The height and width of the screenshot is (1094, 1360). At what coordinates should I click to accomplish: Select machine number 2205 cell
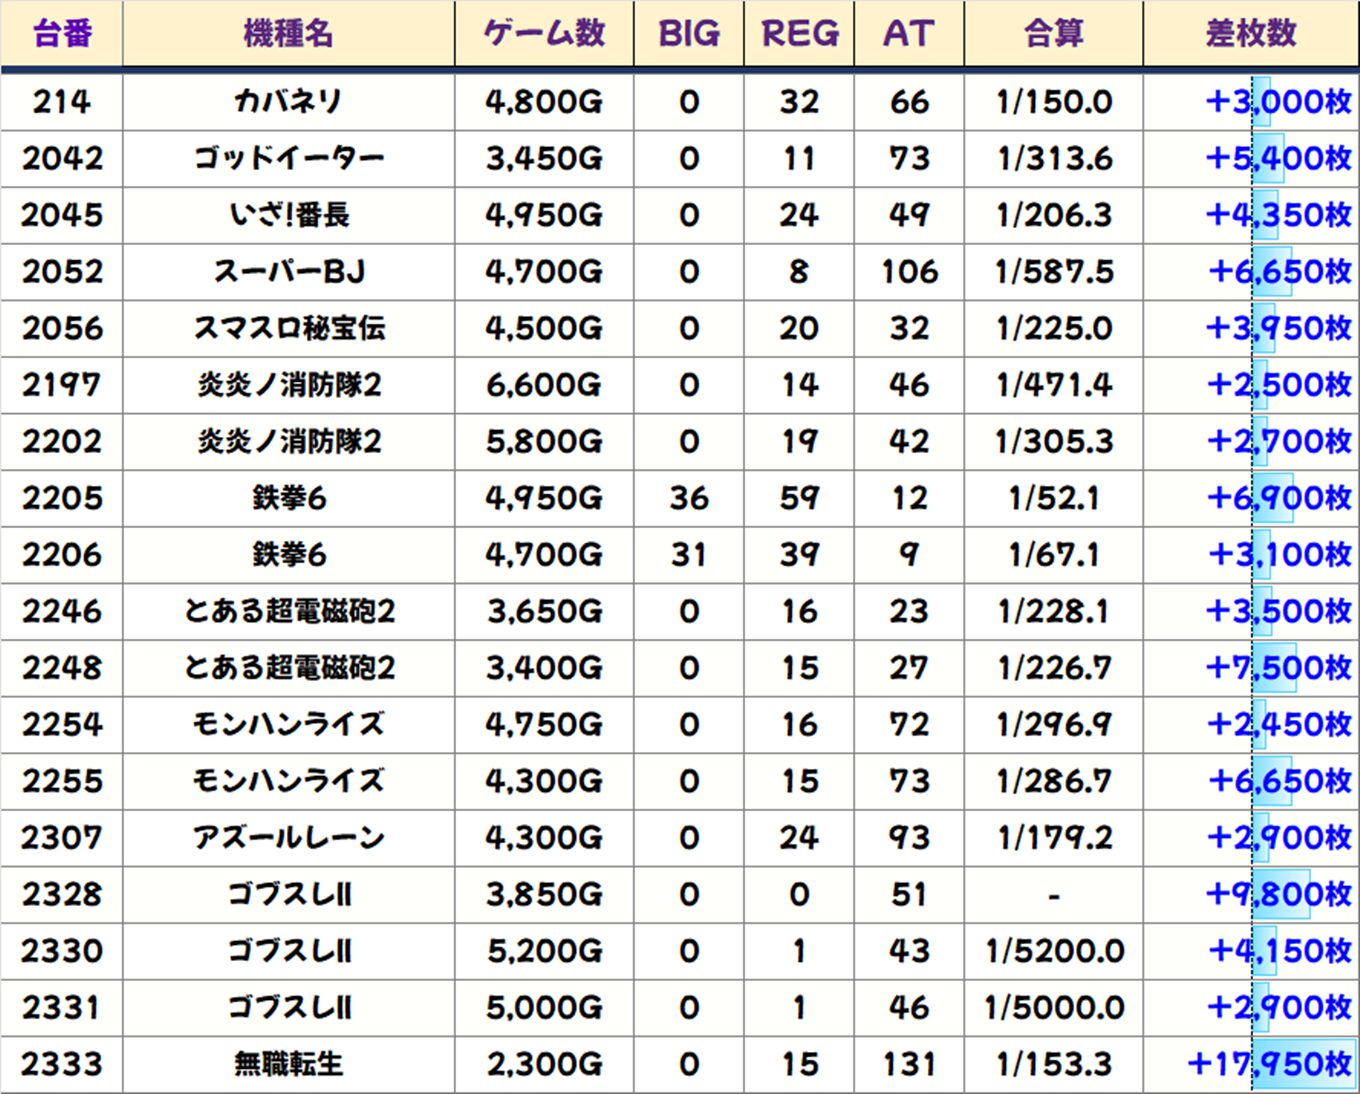(x=62, y=498)
